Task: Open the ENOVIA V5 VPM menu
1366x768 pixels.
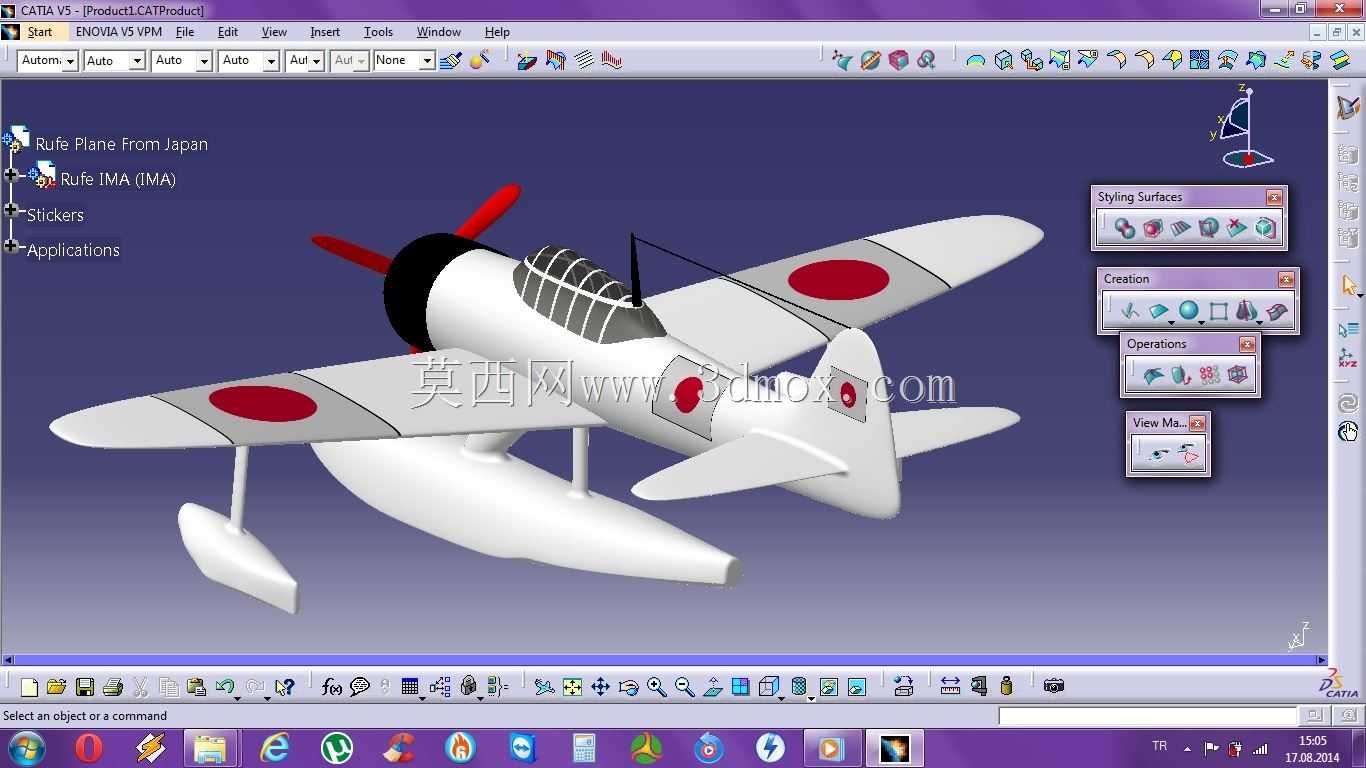Action: (x=119, y=32)
